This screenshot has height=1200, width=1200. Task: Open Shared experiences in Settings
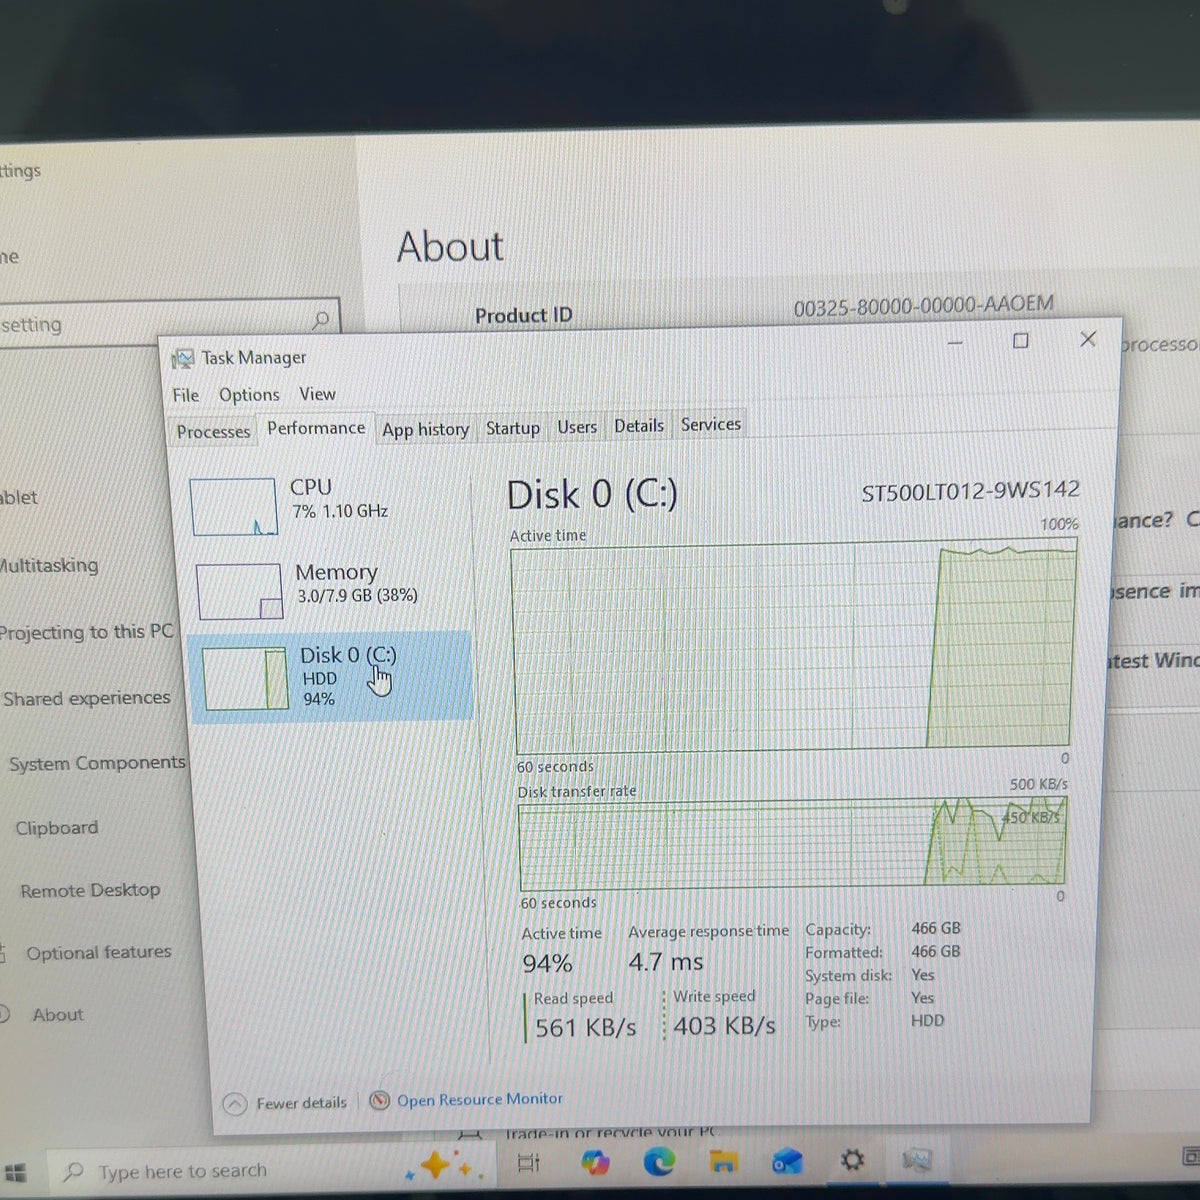87,698
